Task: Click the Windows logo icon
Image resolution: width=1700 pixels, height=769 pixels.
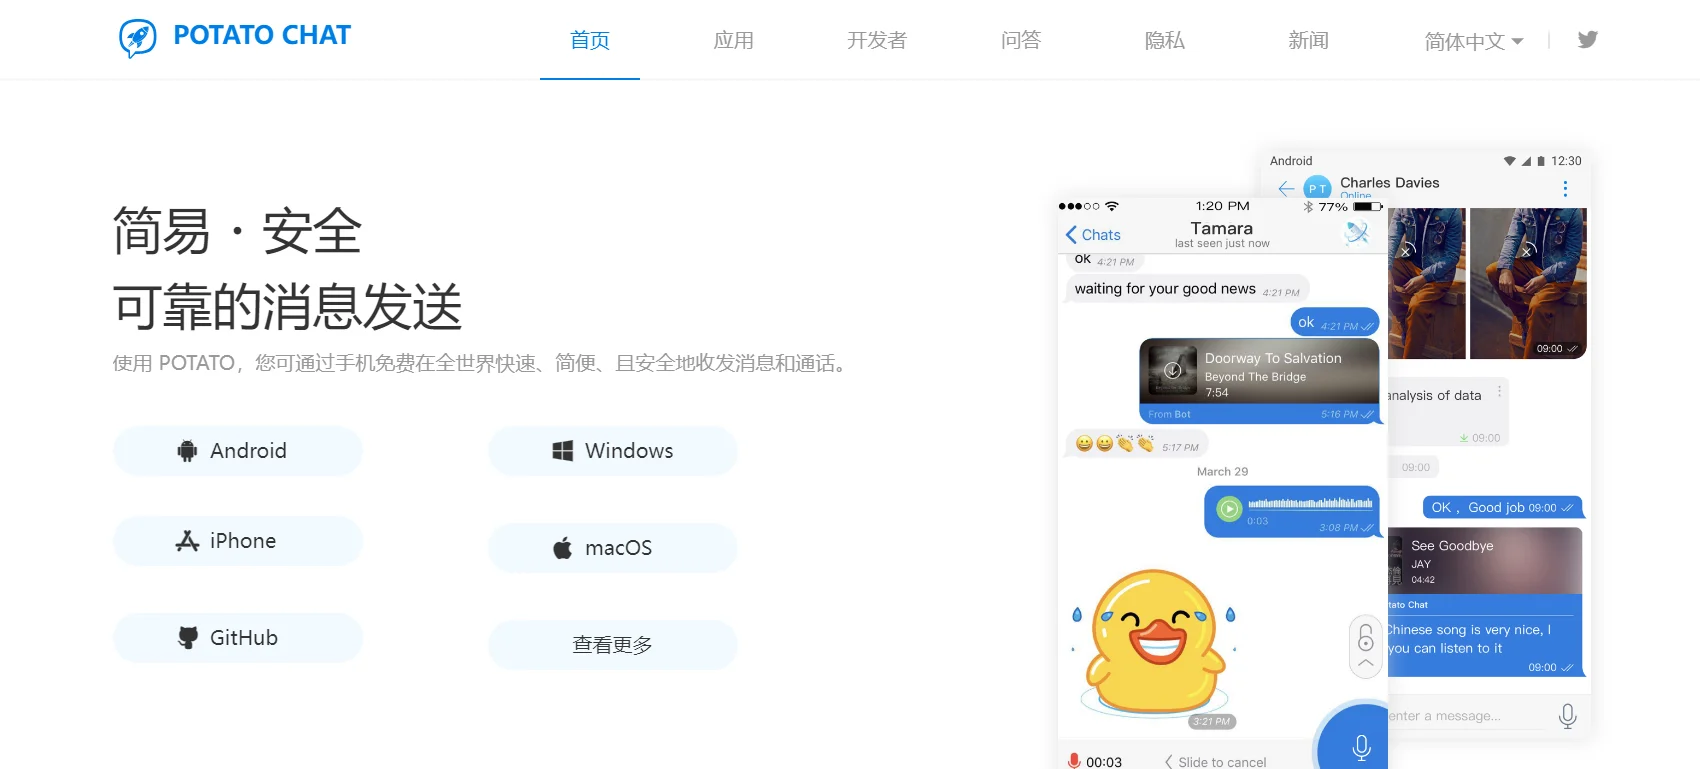Action: 563,451
